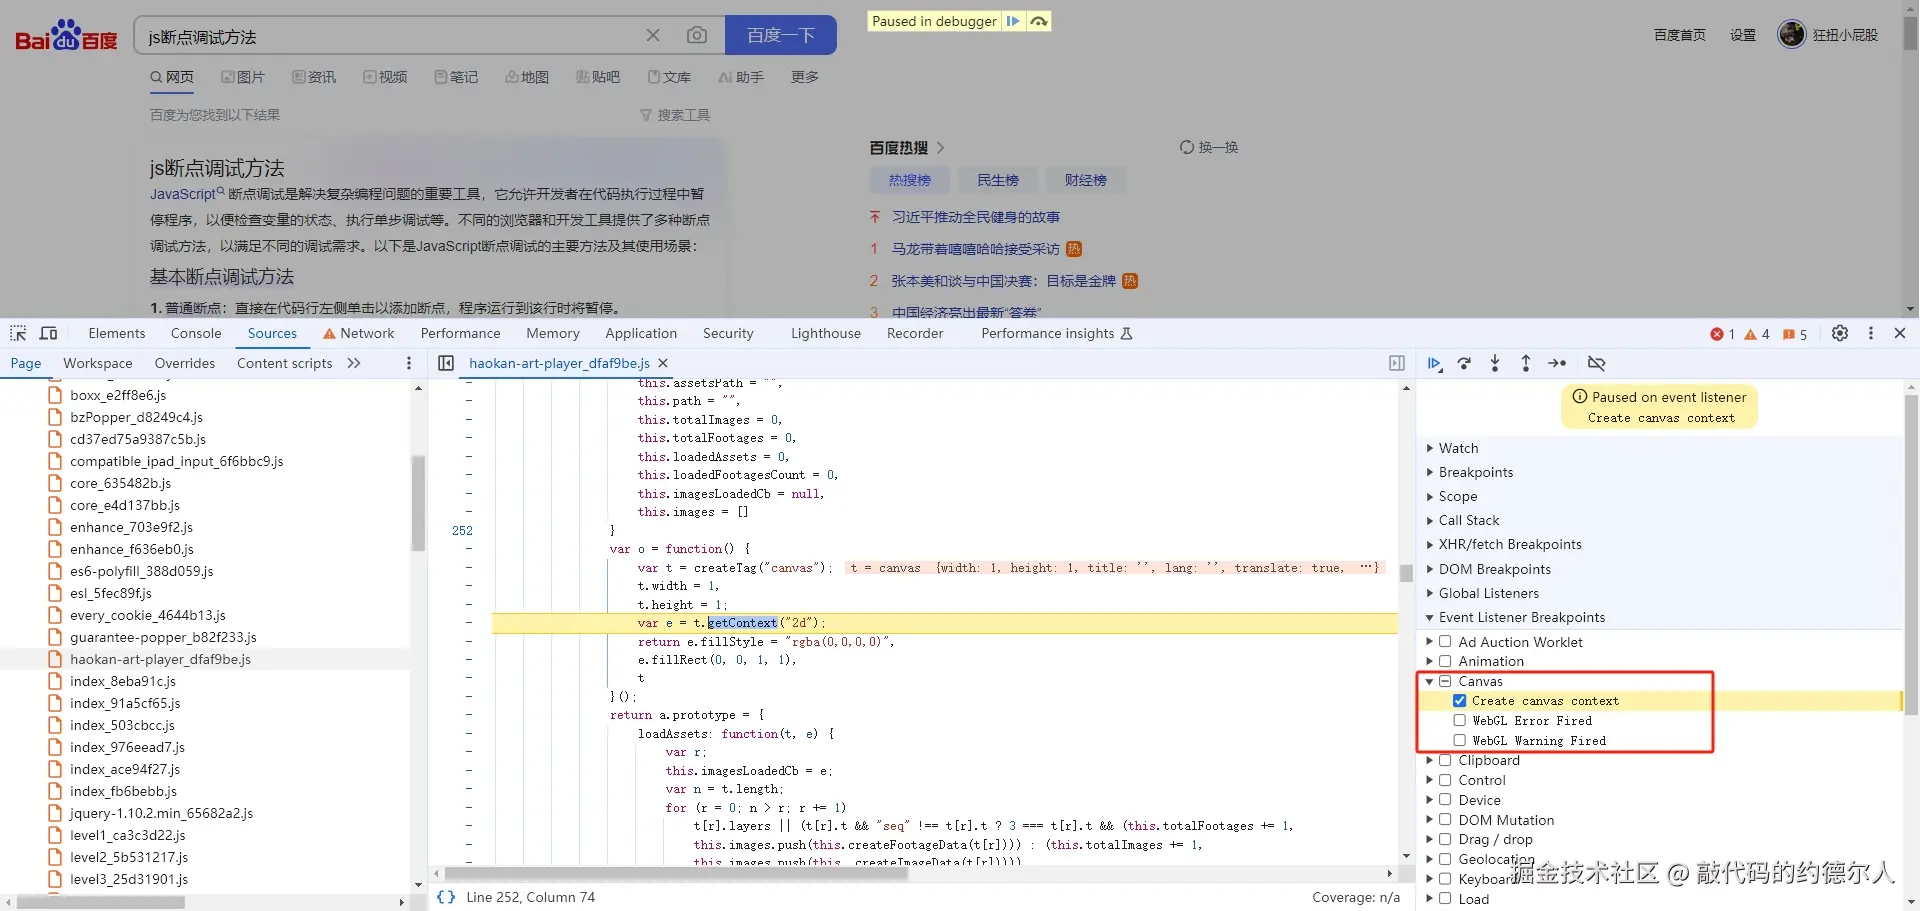Click the issues counter showing 5

tap(1793, 334)
